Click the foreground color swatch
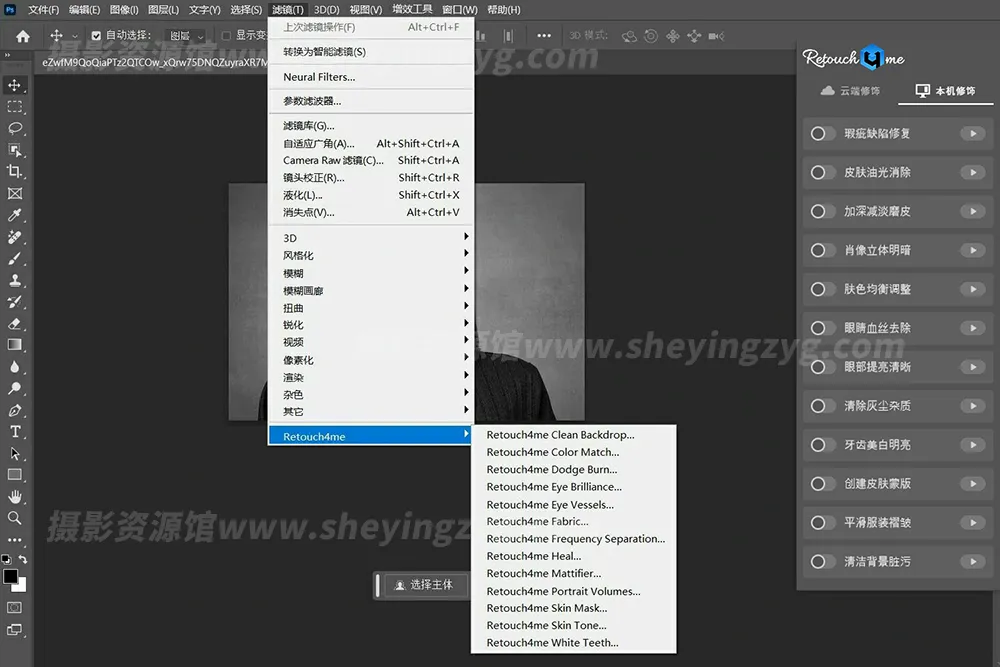 pyautogui.click(x=10, y=576)
